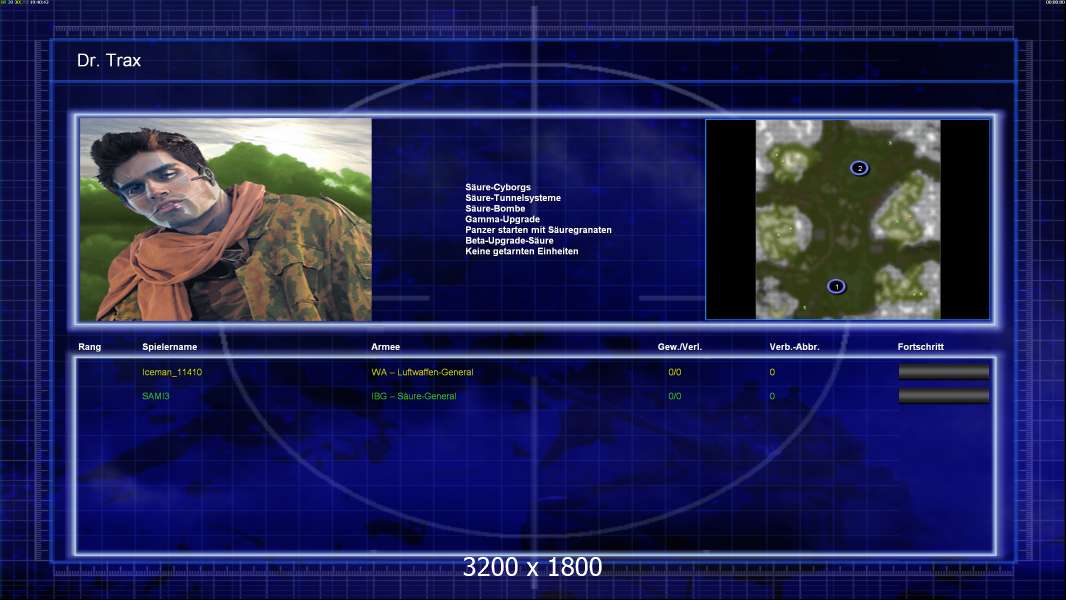Click the Gamma-Upgrade feature line
This screenshot has width=1066, height=600.
pyautogui.click(x=502, y=219)
